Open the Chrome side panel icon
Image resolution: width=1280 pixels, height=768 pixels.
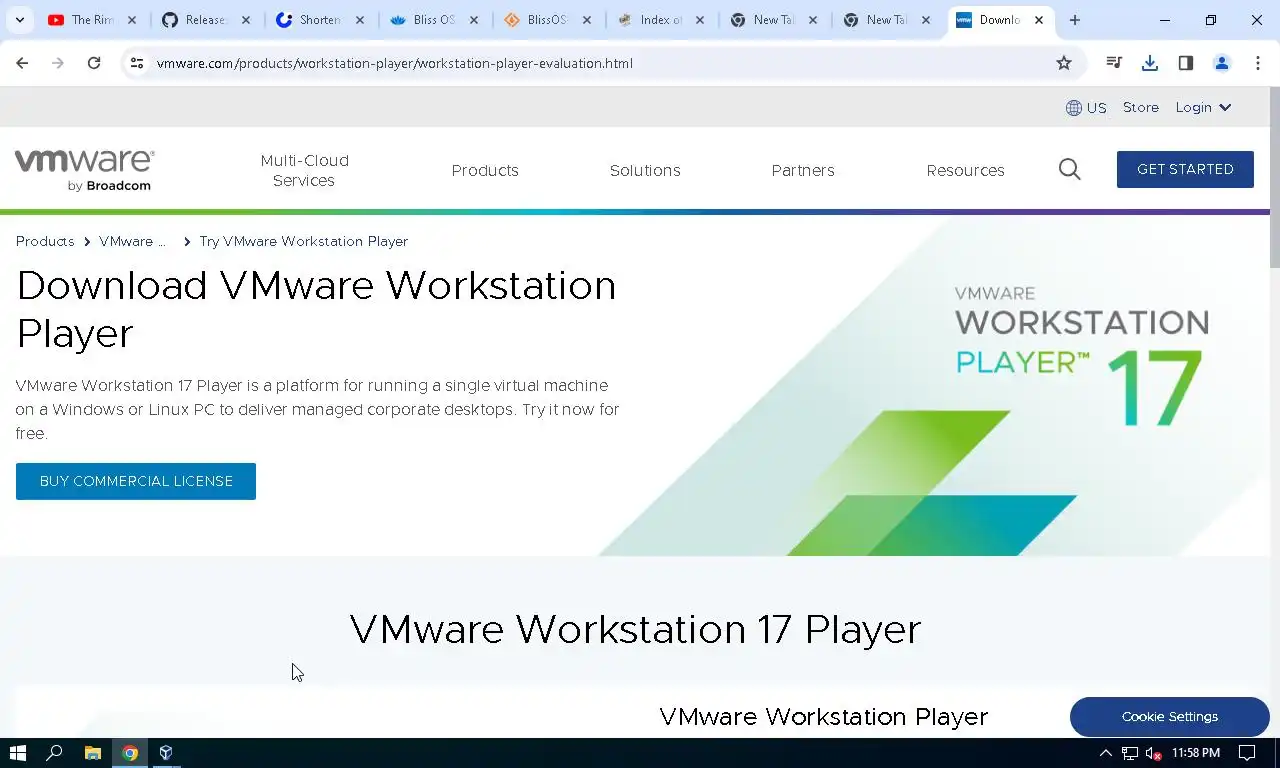pos(1186,63)
